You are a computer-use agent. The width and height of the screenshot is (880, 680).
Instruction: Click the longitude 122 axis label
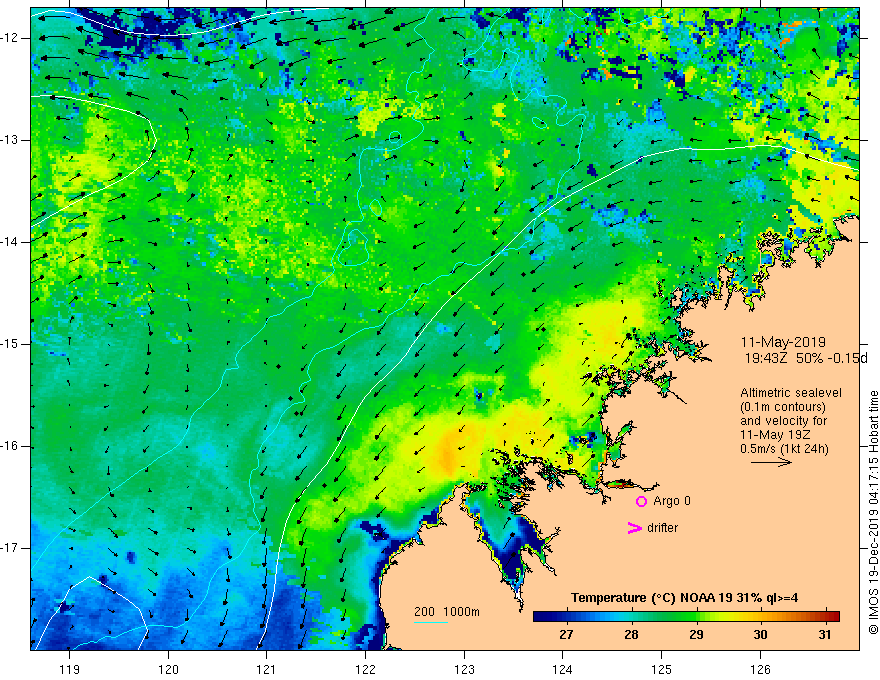point(365,669)
